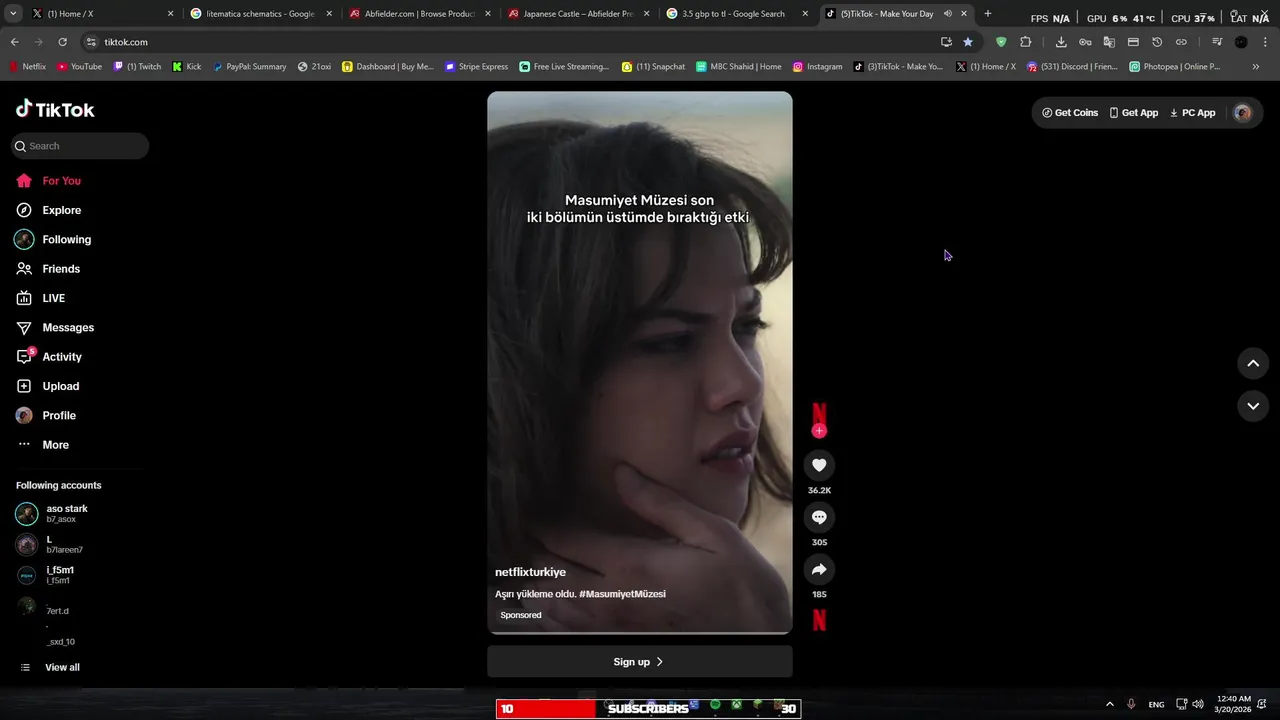Viewport: 1280px width, 720px height.
Task: Open the translate extension icon in toolbar
Action: (1109, 42)
